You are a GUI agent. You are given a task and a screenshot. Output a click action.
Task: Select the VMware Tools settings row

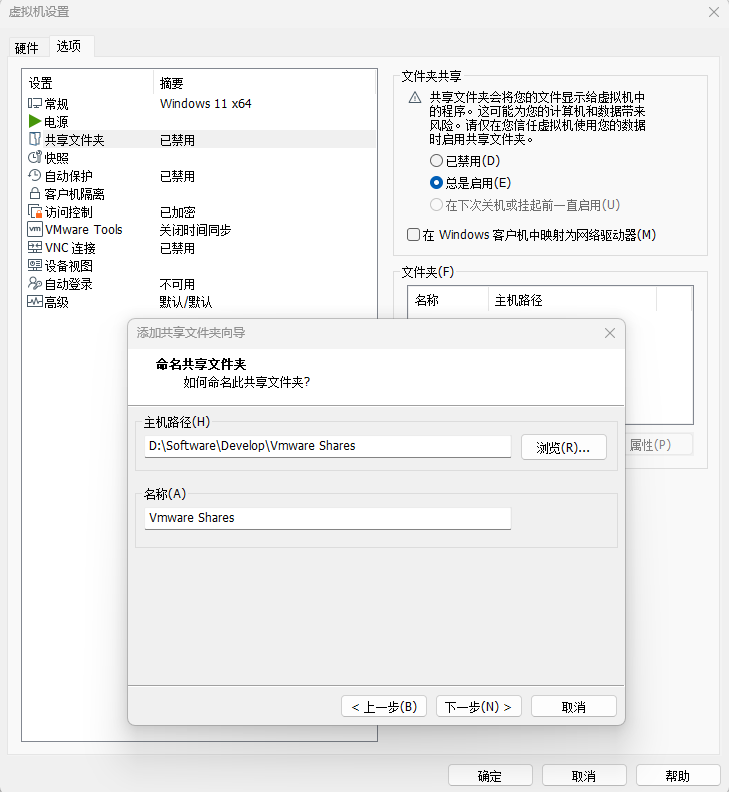pos(199,230)
